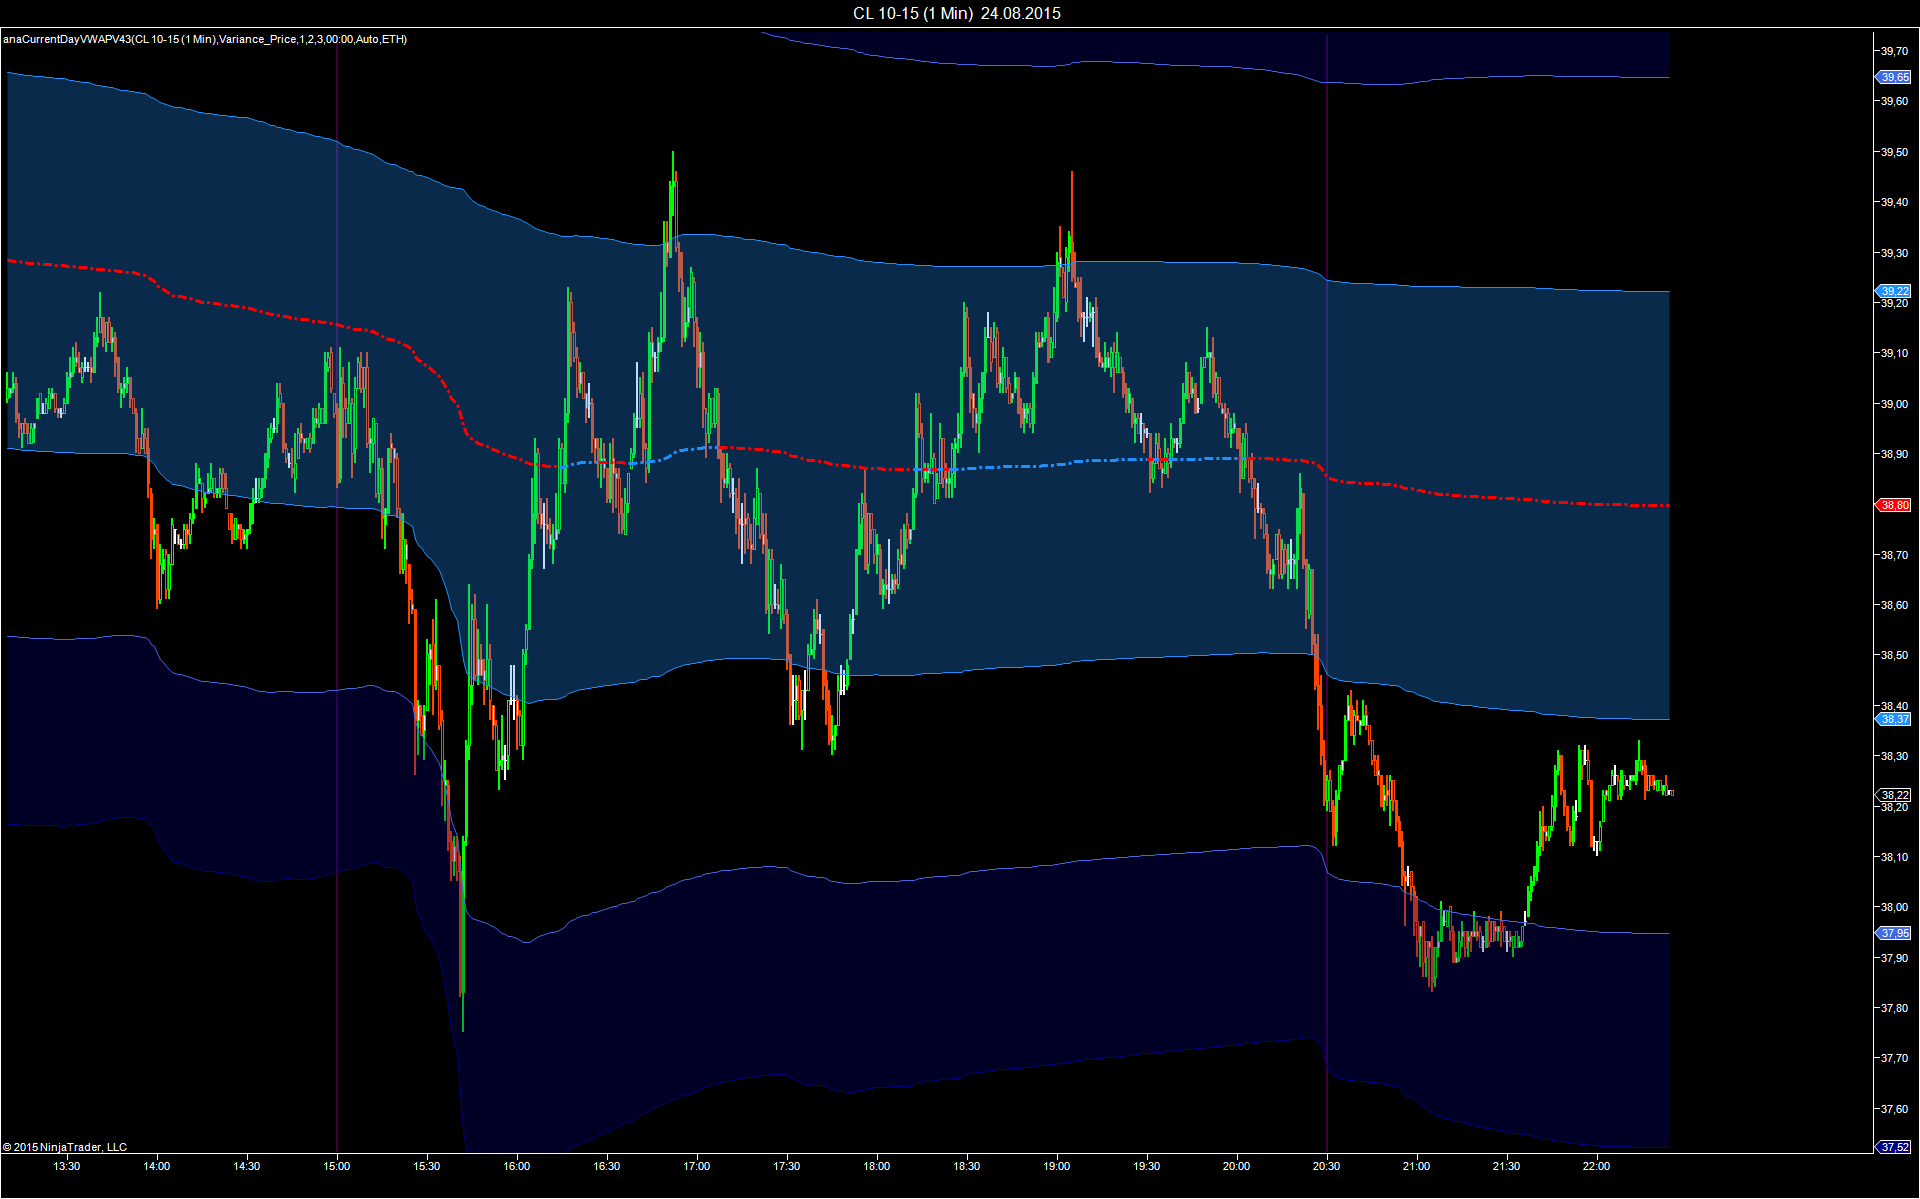This screenshot has width=1920, height=1199.
Task: Click the 13:30 time axis label
Action: [67, 1166]
